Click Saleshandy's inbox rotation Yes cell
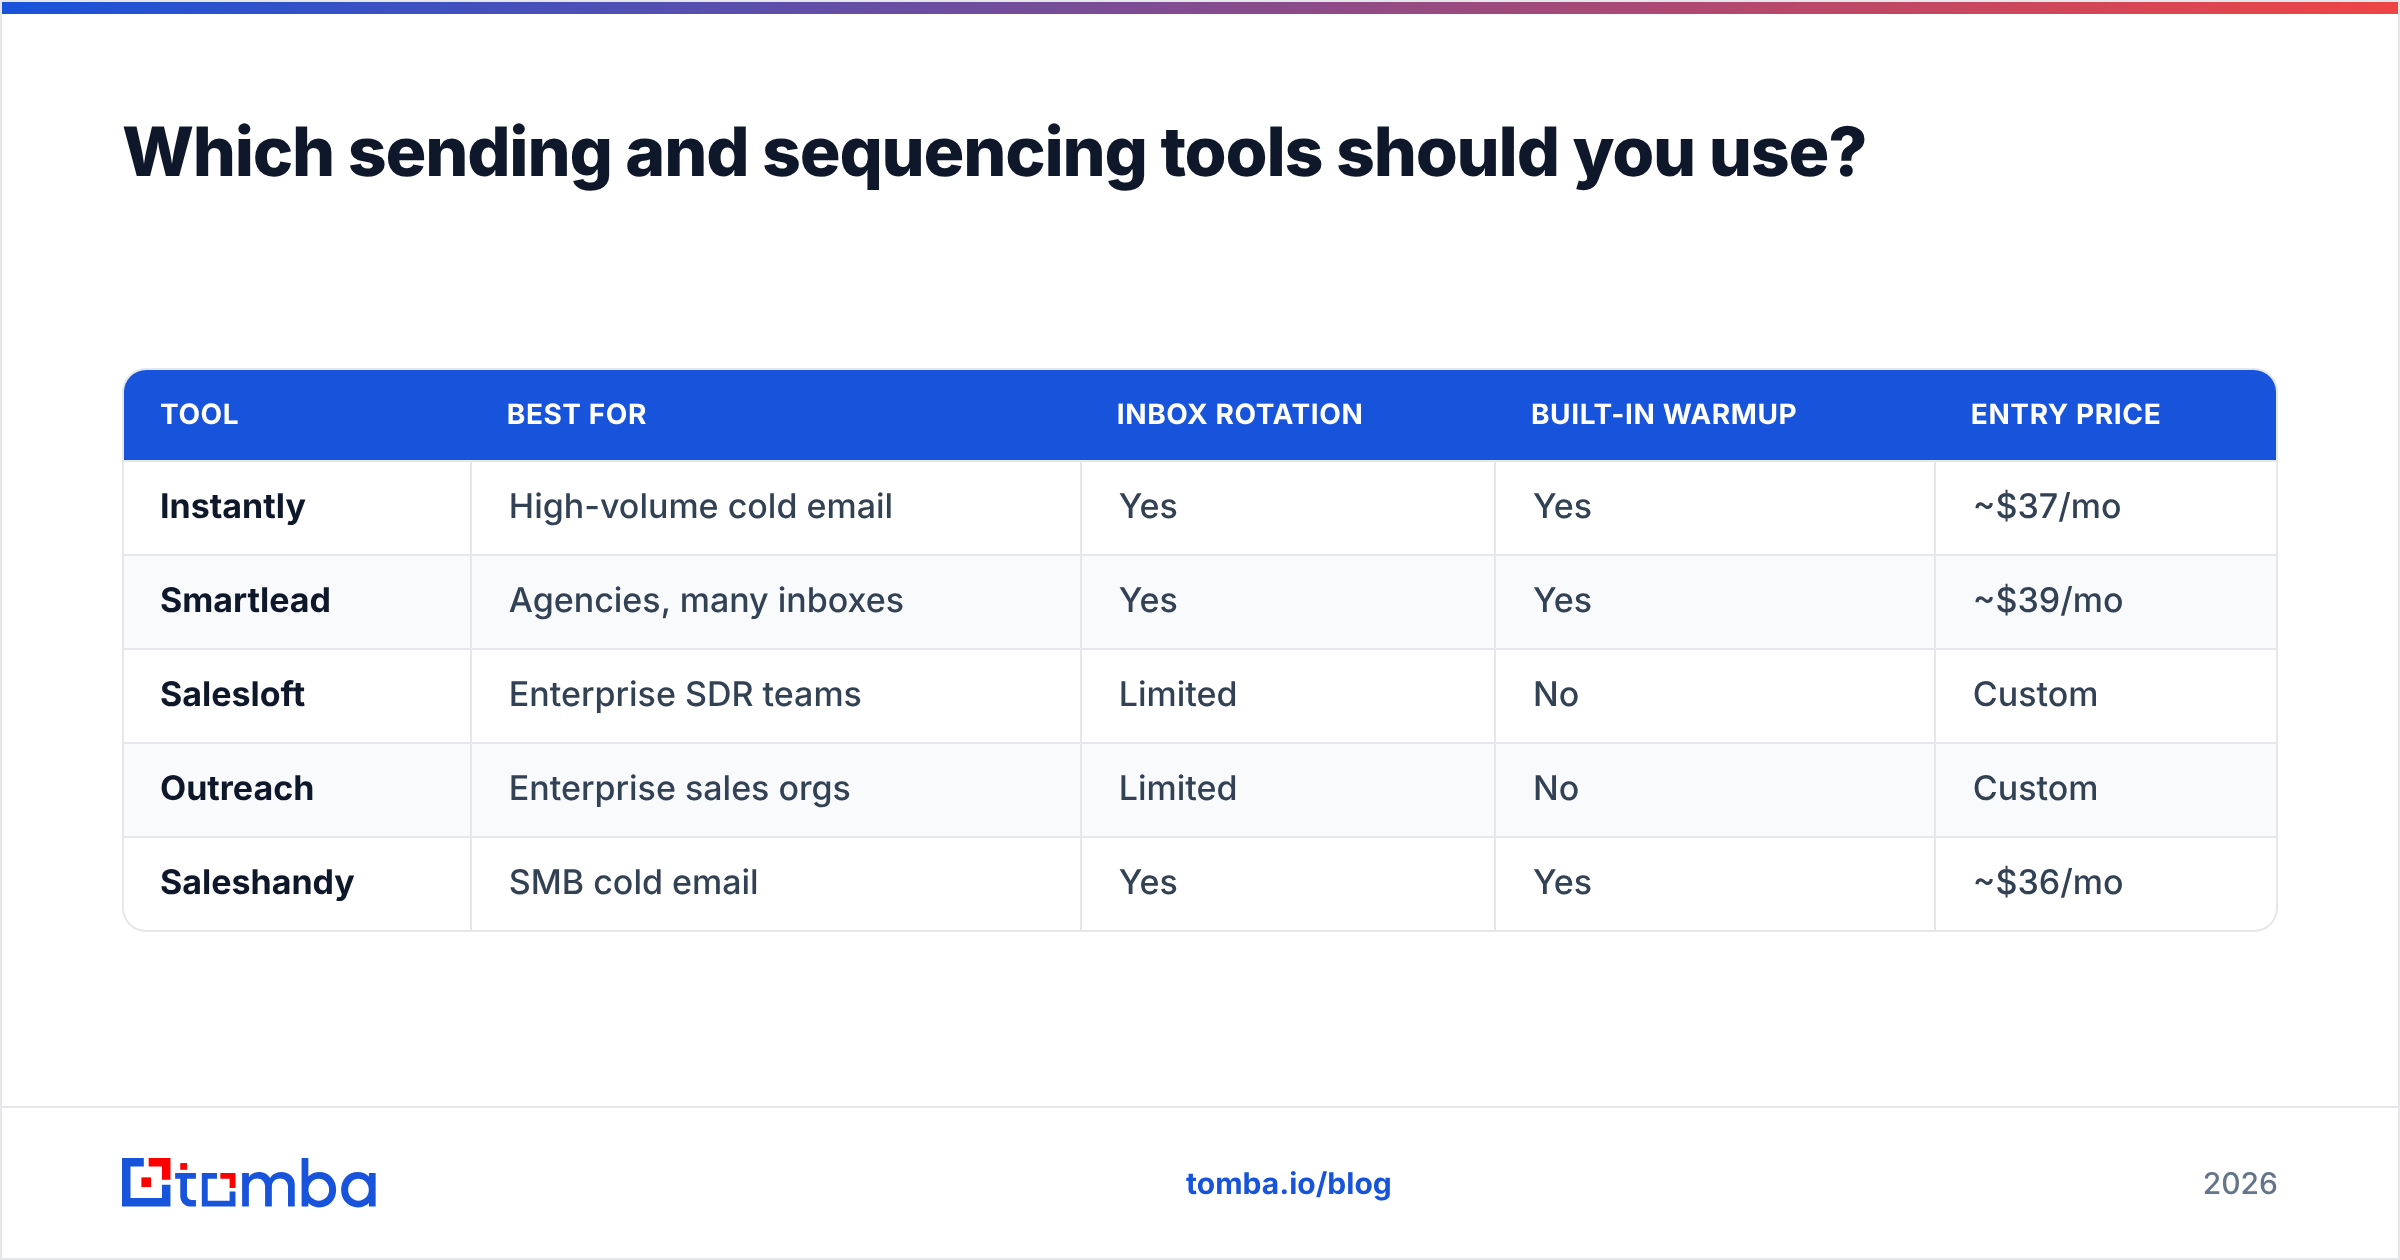This screenshot has width=2400, height=1260. (1288, 883)
